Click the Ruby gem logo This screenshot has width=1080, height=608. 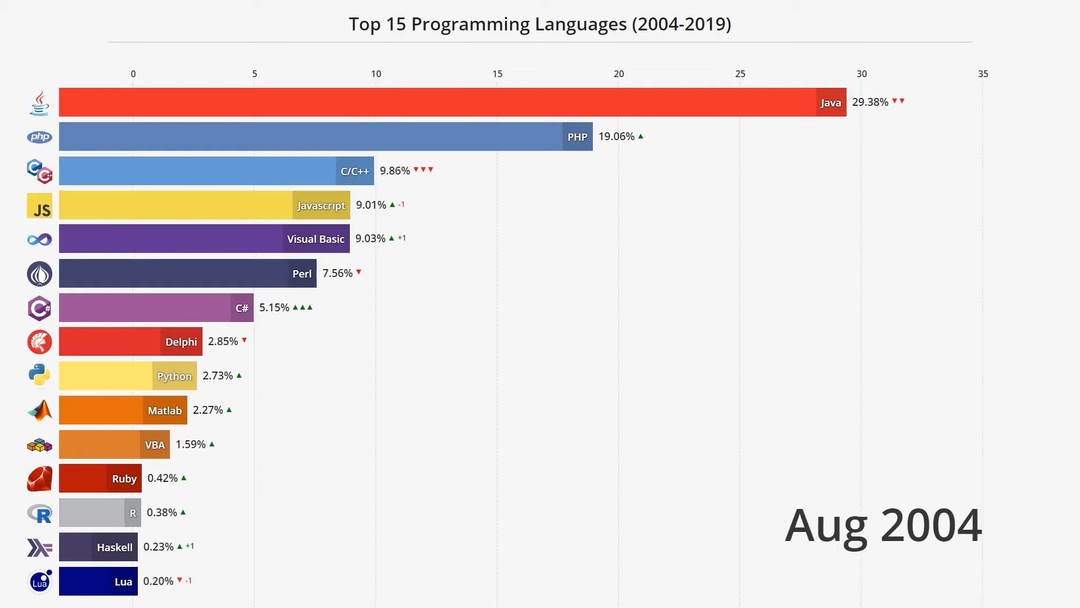(39, 479)
